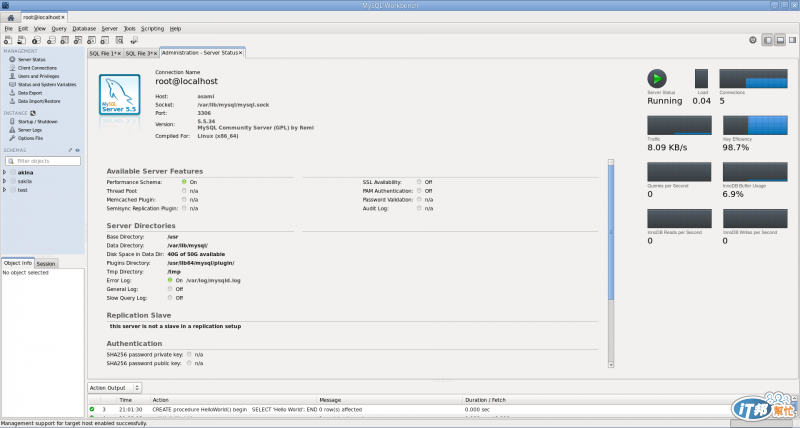
Task: Close the root@localhost connection tab
Action: click(63, 17)
